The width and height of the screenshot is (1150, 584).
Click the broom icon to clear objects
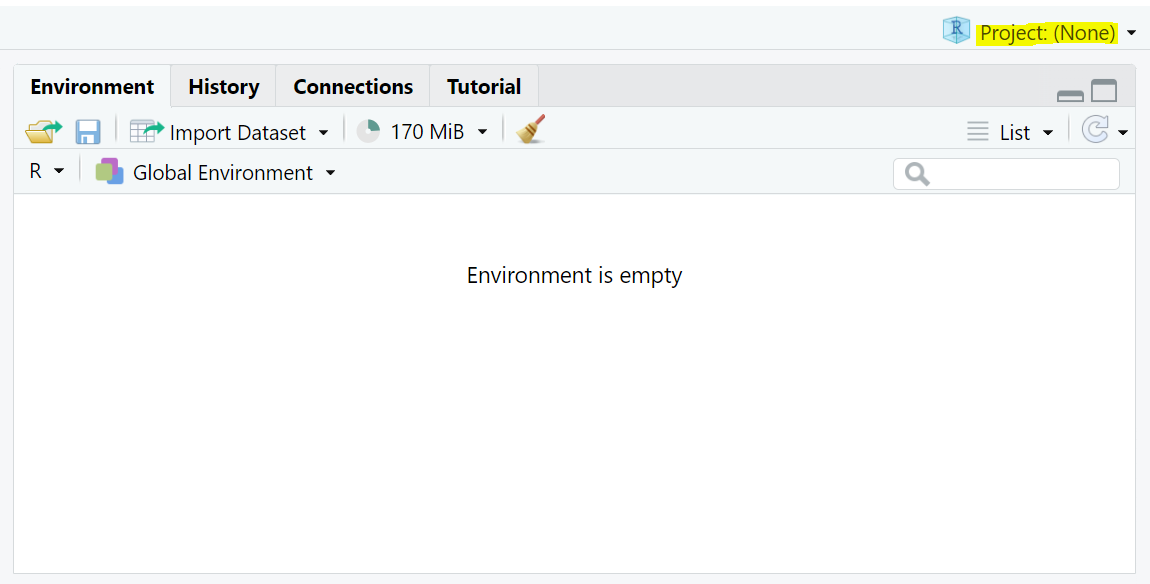tap(531, 130)
